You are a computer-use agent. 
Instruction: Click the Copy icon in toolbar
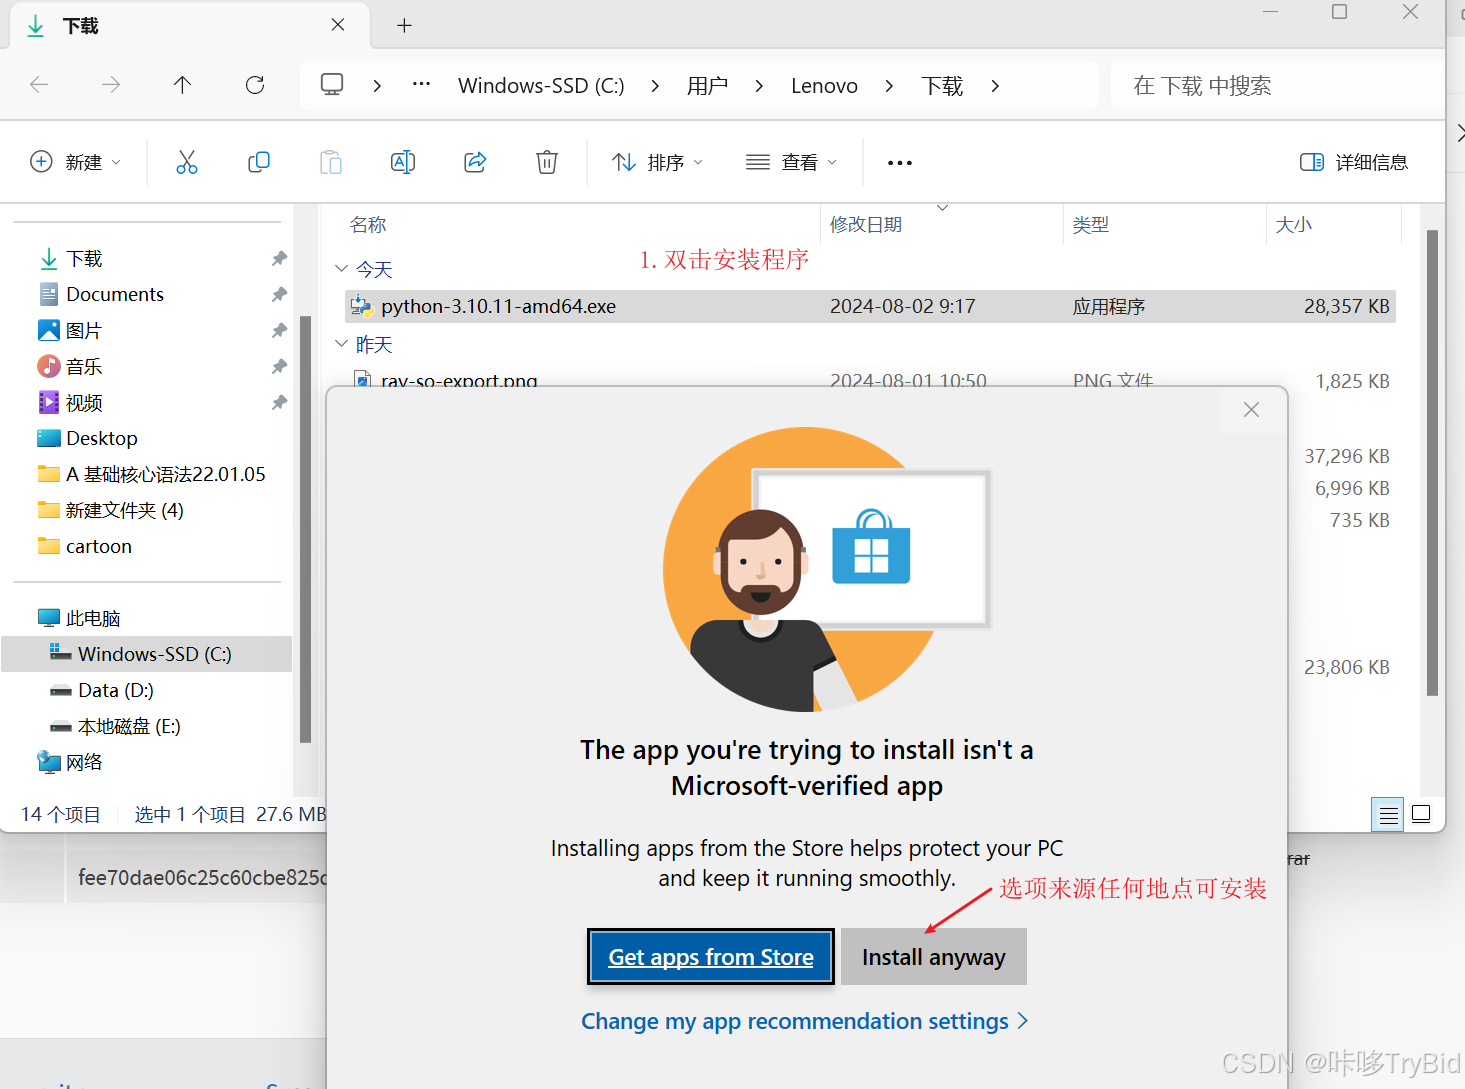(259, 162)
